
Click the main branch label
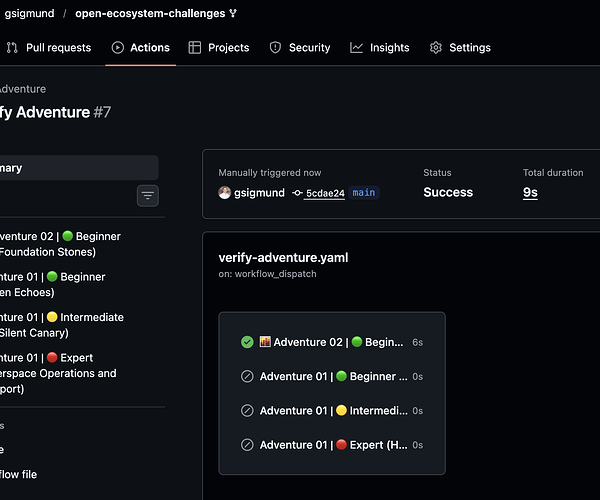[364, 192]
